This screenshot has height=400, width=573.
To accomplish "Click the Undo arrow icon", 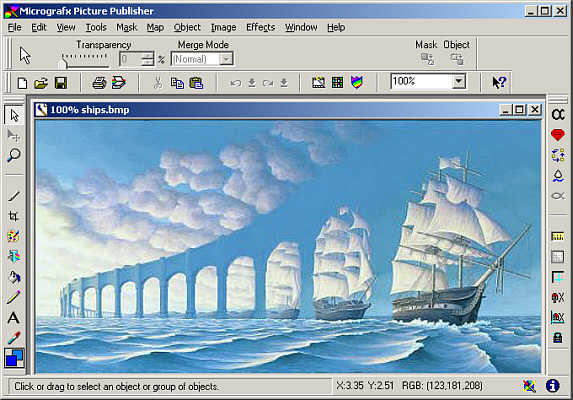I will pos(236,83).
